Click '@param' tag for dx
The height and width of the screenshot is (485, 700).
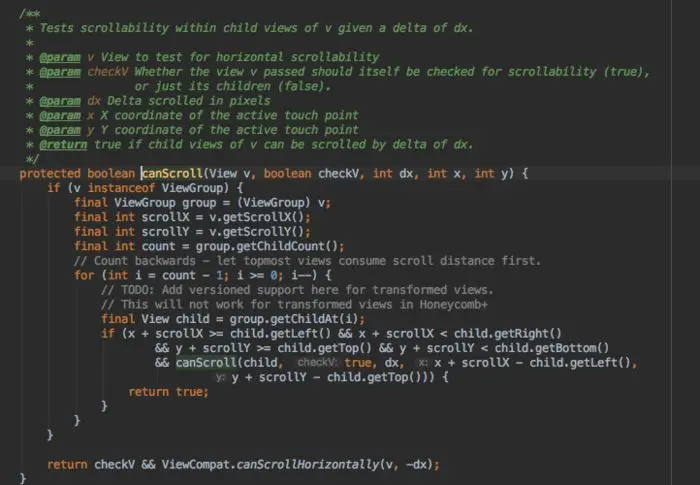[60, 101]
